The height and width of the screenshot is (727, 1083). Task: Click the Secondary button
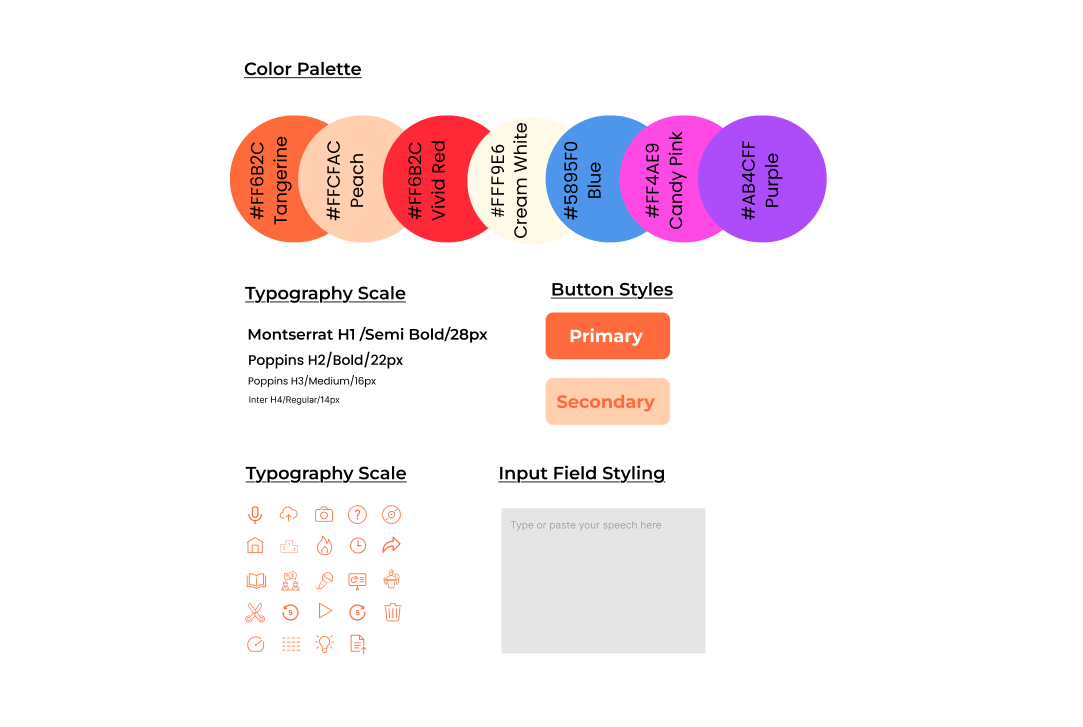[608, 401]
